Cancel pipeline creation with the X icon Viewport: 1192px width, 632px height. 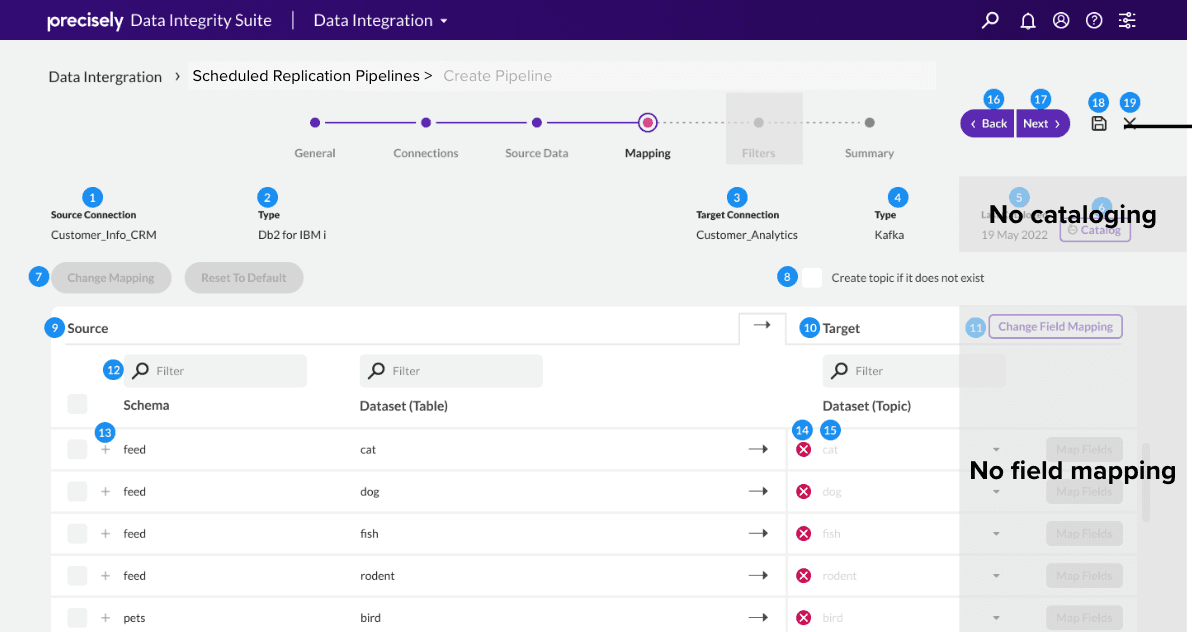1130,123
